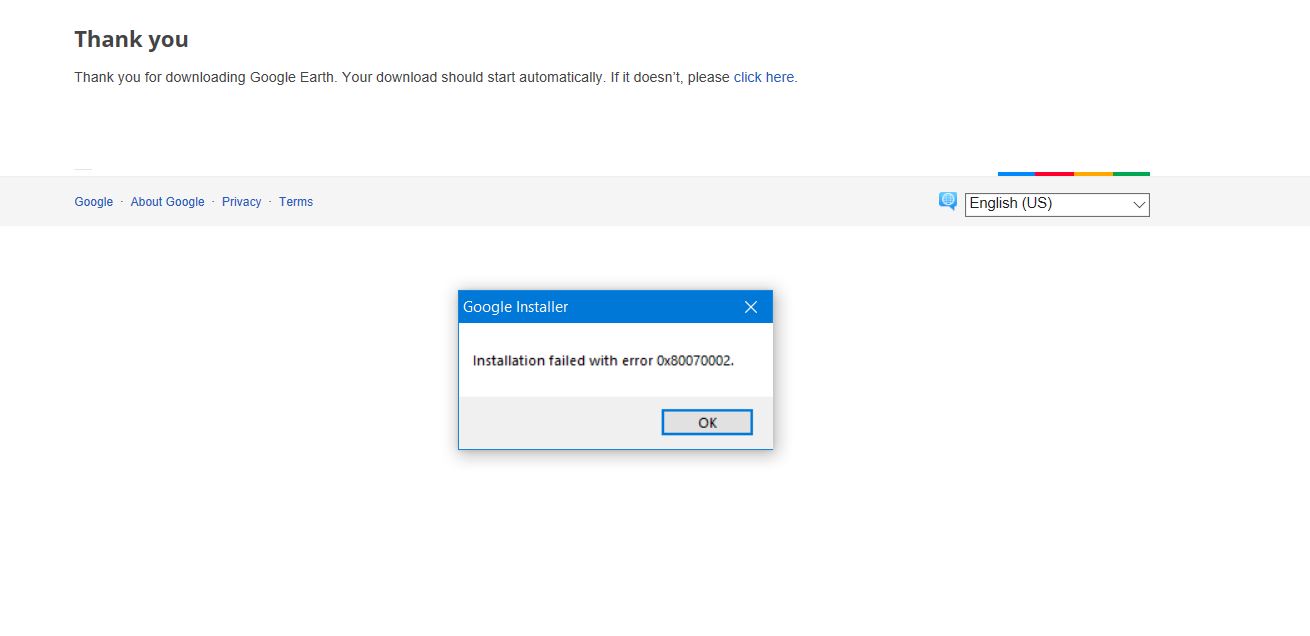The width and height of the screenshot is (1310, 636).
Task: Open the Google footer link
Action: click(x=94, y=202)
